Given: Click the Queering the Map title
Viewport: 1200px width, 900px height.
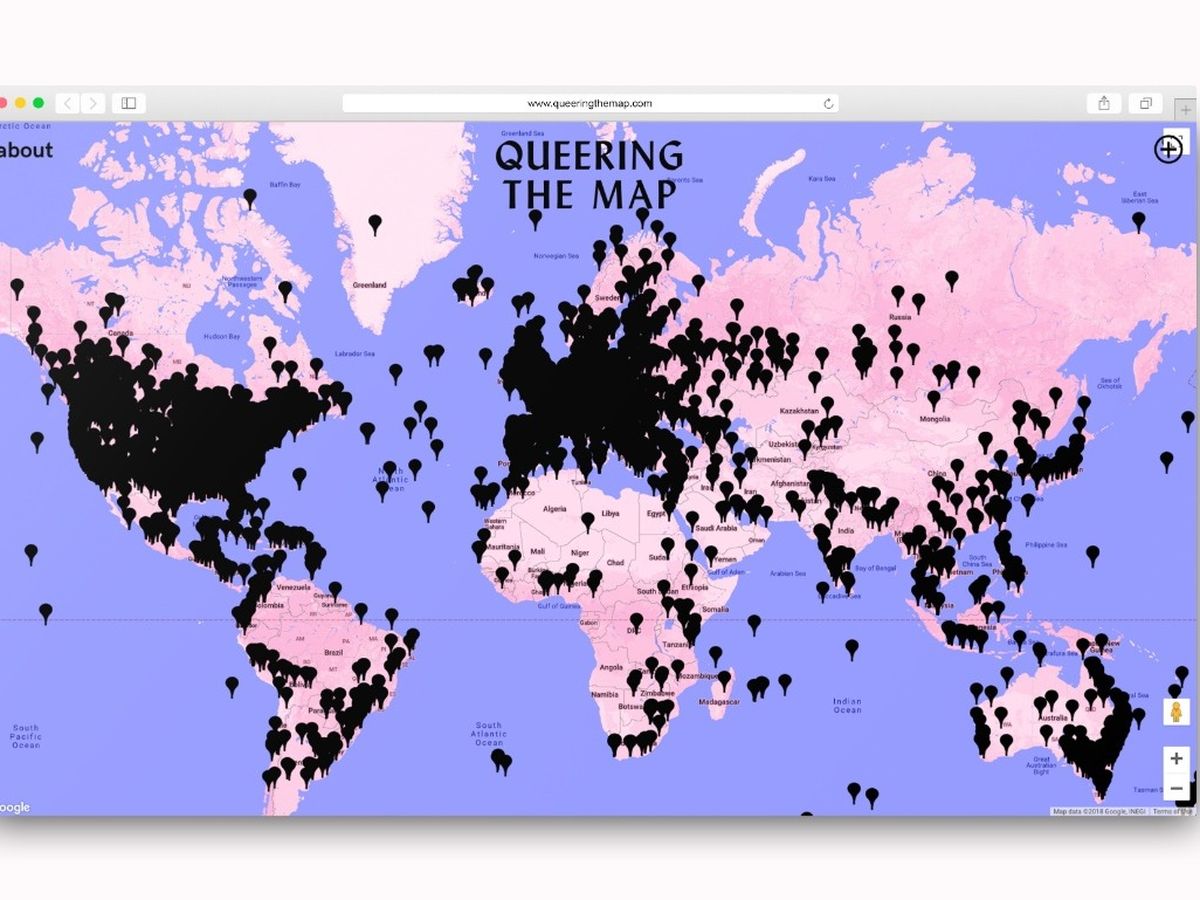Looking at the screenshot, I should pos(589,175).
